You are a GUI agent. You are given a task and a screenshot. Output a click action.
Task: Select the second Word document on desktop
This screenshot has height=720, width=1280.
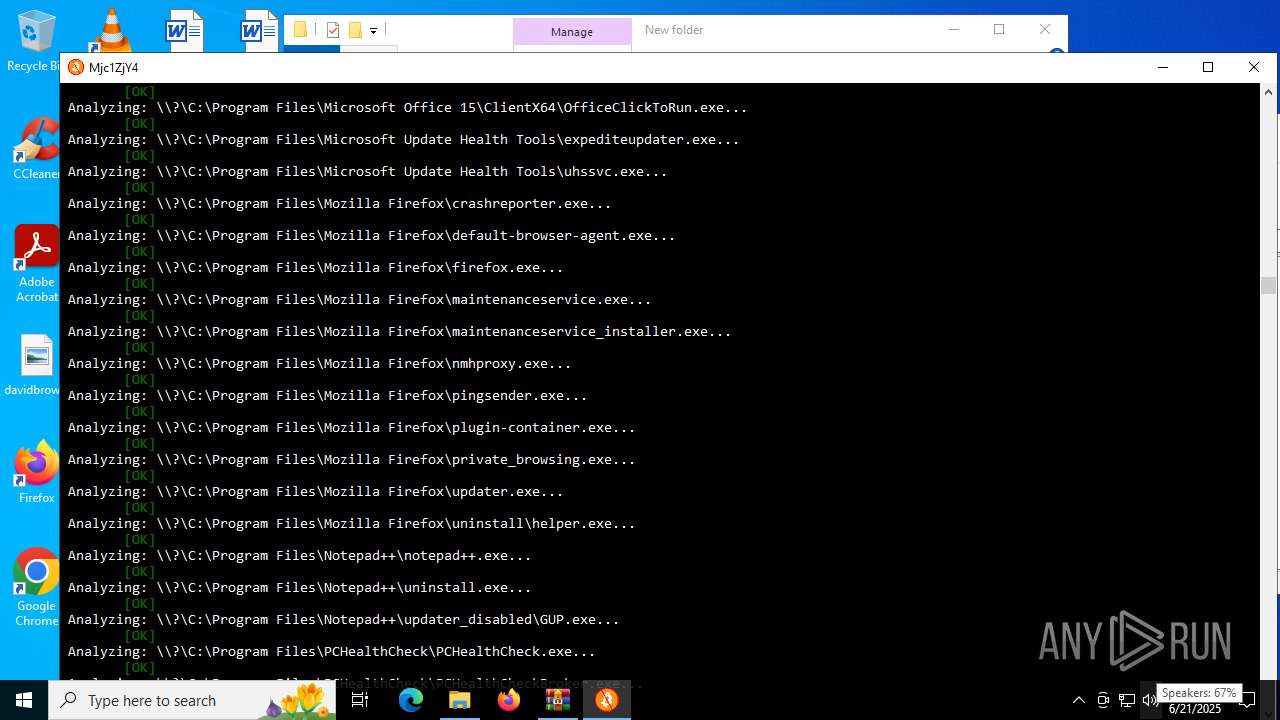[259, 30]
